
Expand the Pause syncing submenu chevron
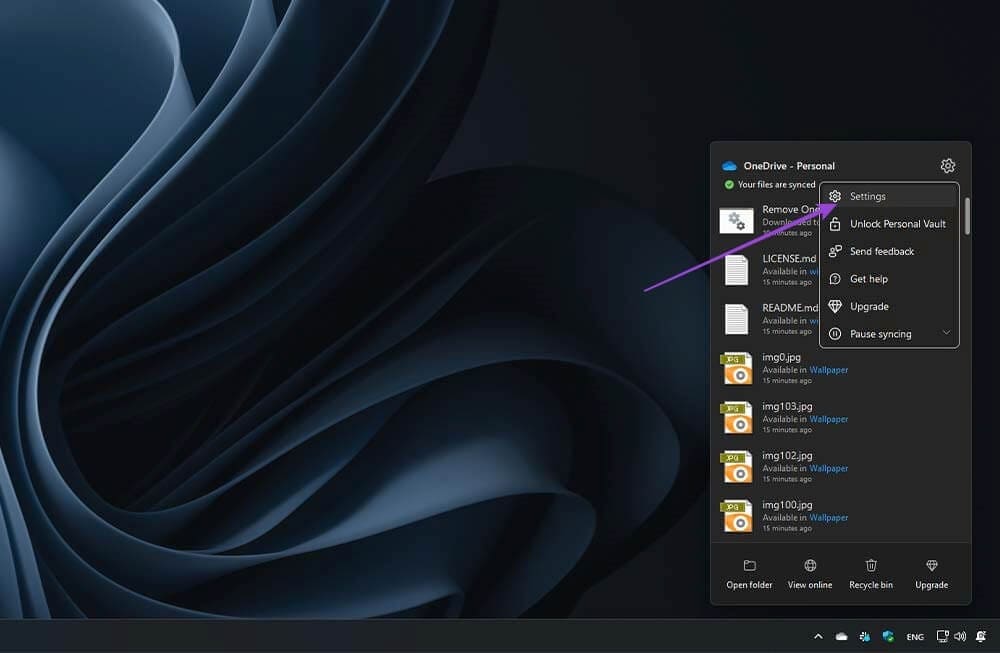tap(946, 333)
